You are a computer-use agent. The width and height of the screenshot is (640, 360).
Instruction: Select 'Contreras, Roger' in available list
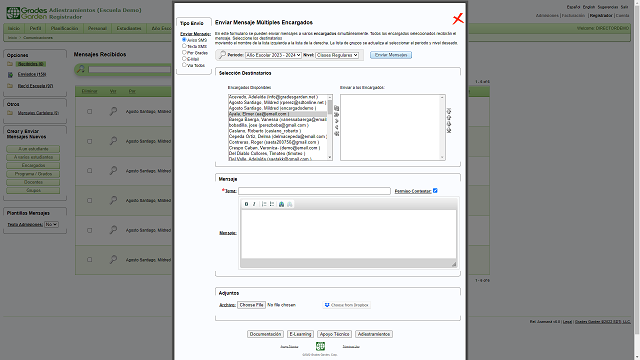(x=278, y=142)
